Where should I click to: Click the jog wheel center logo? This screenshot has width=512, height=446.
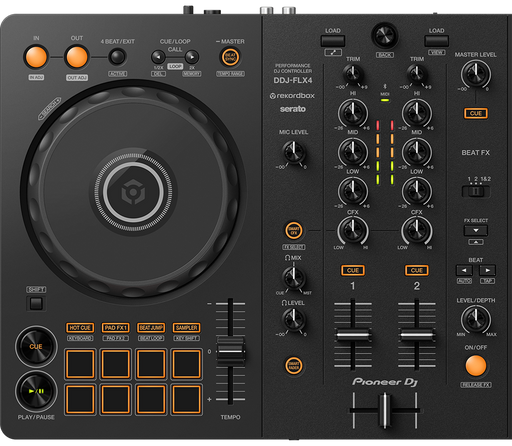(133, 192)
